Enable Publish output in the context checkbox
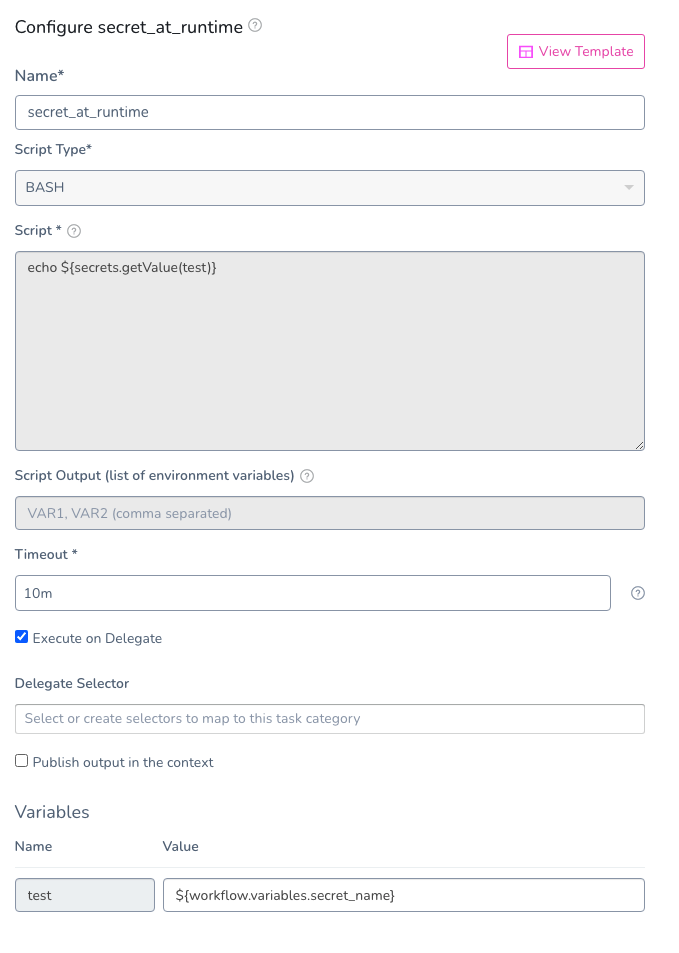 [x=22, y=761]
